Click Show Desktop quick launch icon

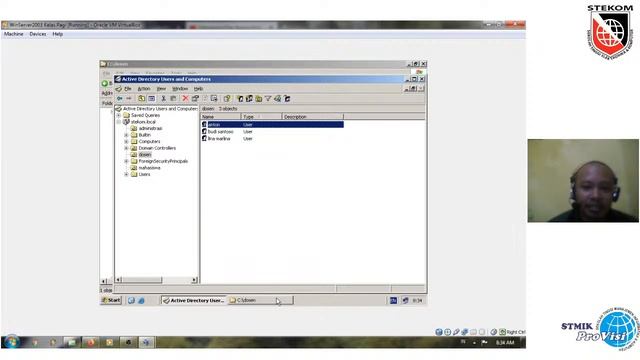131,301
